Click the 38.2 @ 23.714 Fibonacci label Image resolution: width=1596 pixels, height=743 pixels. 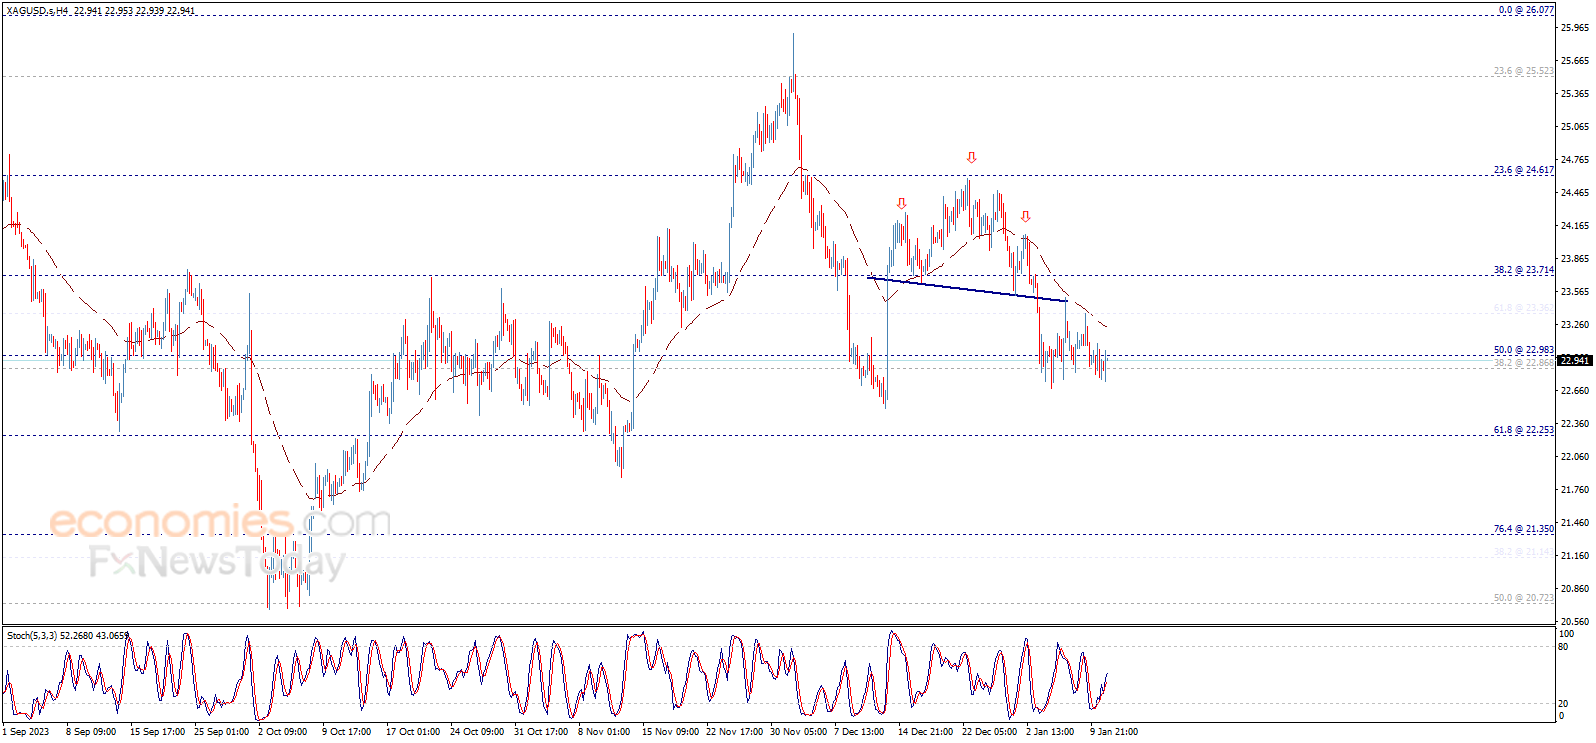pyautogui.click(x=1524, y=270)
